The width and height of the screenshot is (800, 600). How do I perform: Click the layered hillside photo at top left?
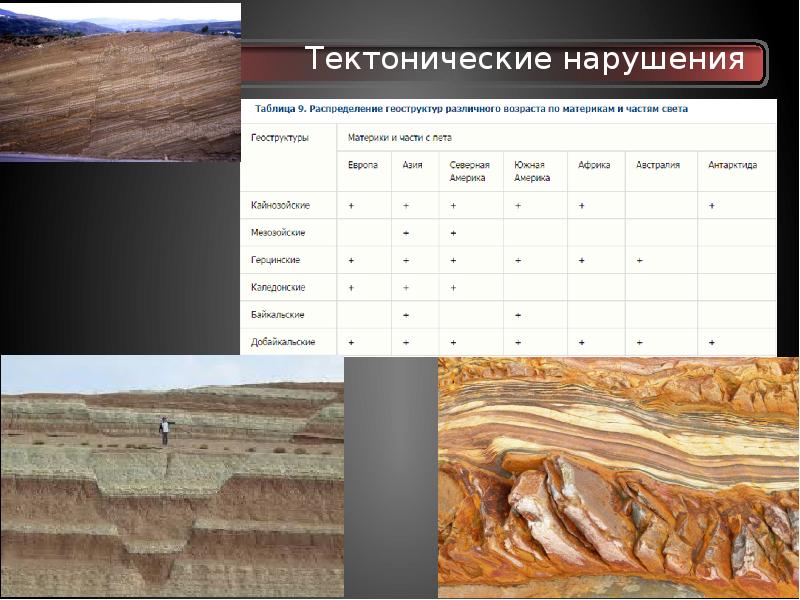tap(120, 82)
